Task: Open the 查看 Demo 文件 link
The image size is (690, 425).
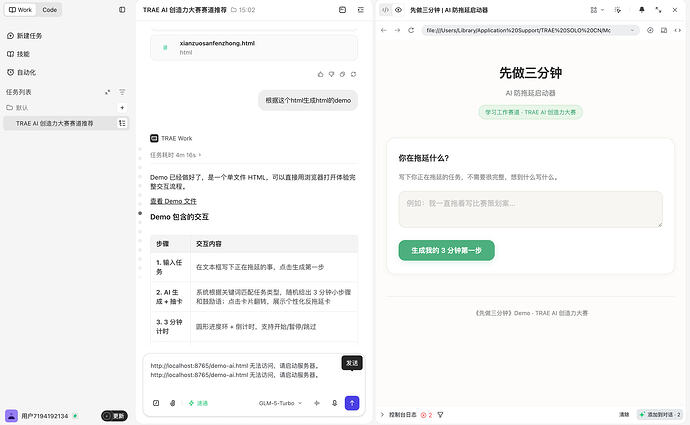Action: tap(173, 201)
